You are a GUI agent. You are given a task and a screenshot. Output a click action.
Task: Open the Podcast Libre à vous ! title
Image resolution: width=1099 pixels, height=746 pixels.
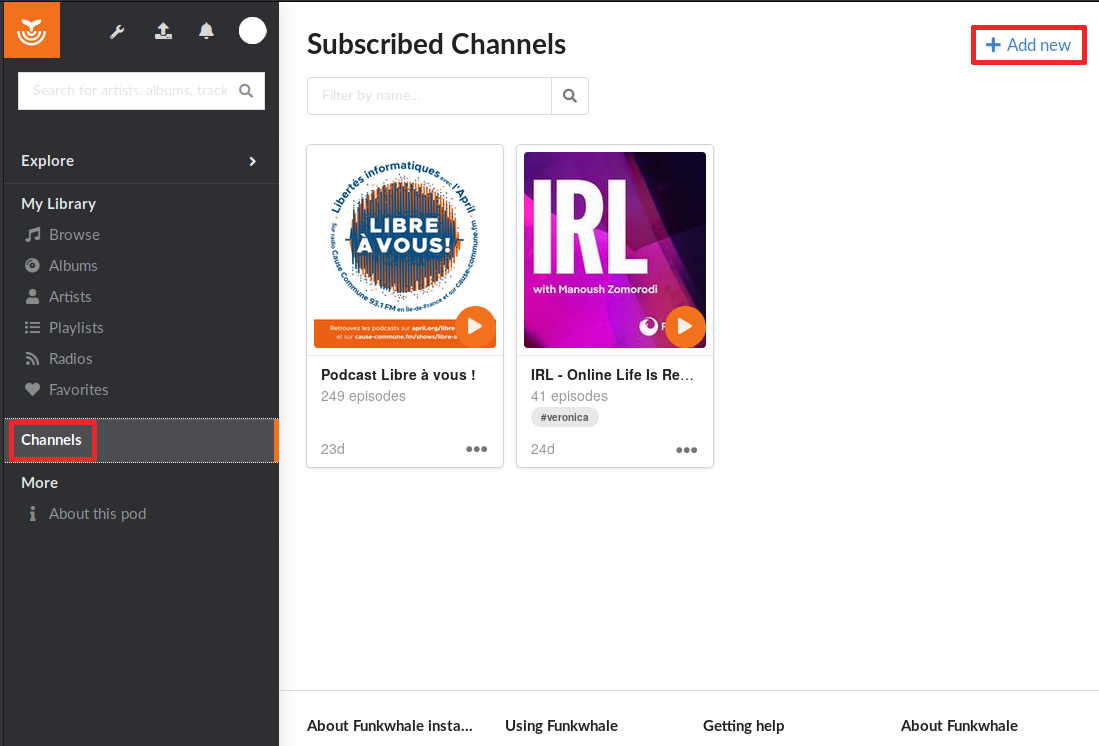pos(398,375)
